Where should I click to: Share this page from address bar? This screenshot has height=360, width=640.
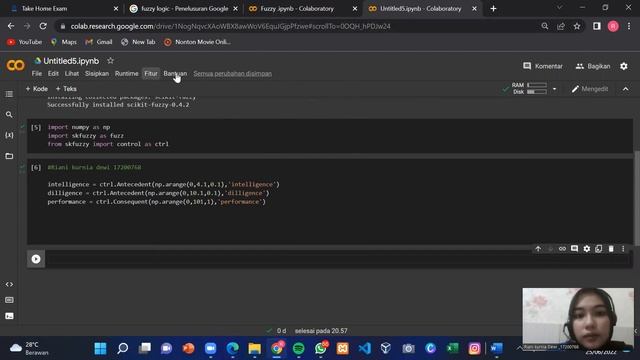(561, 26)
